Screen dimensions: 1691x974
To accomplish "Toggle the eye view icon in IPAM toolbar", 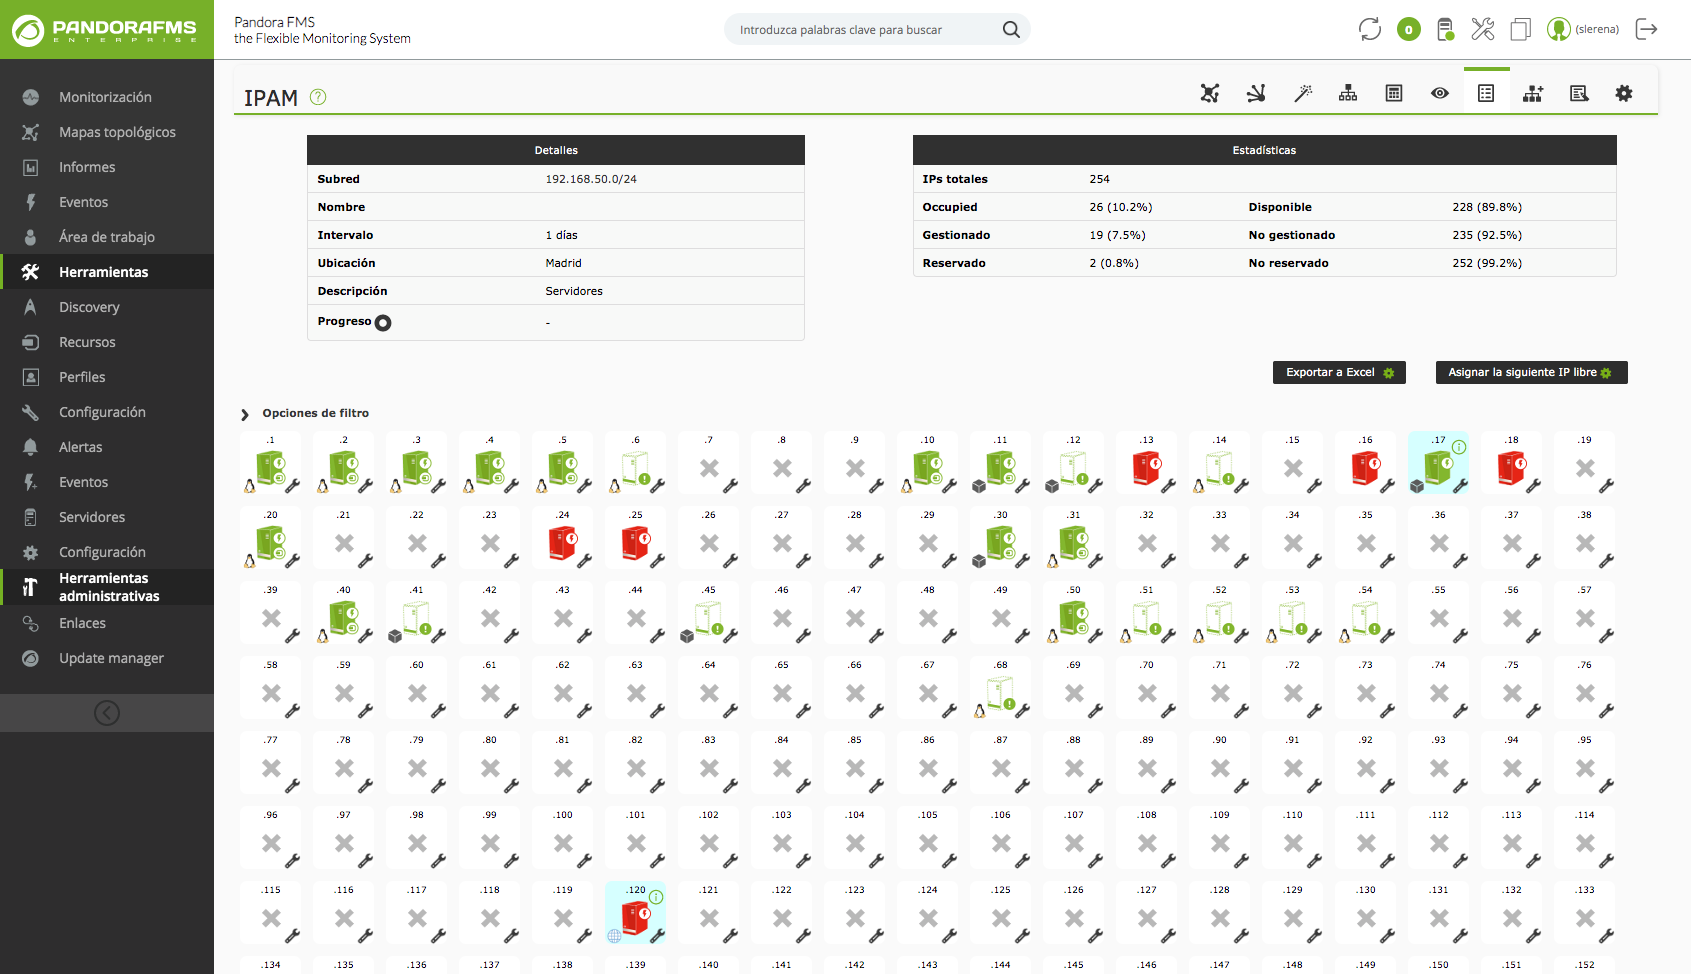I will [x=1440, y=93].
